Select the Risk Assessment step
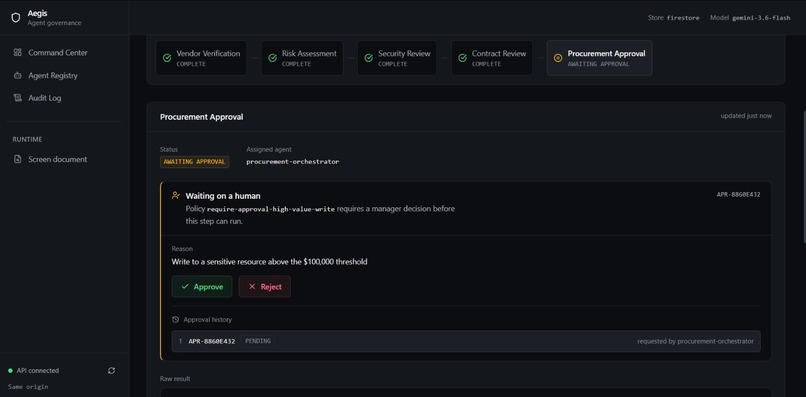Image resolution: width=806 pixels, height=397 pixels. point(302,58)
